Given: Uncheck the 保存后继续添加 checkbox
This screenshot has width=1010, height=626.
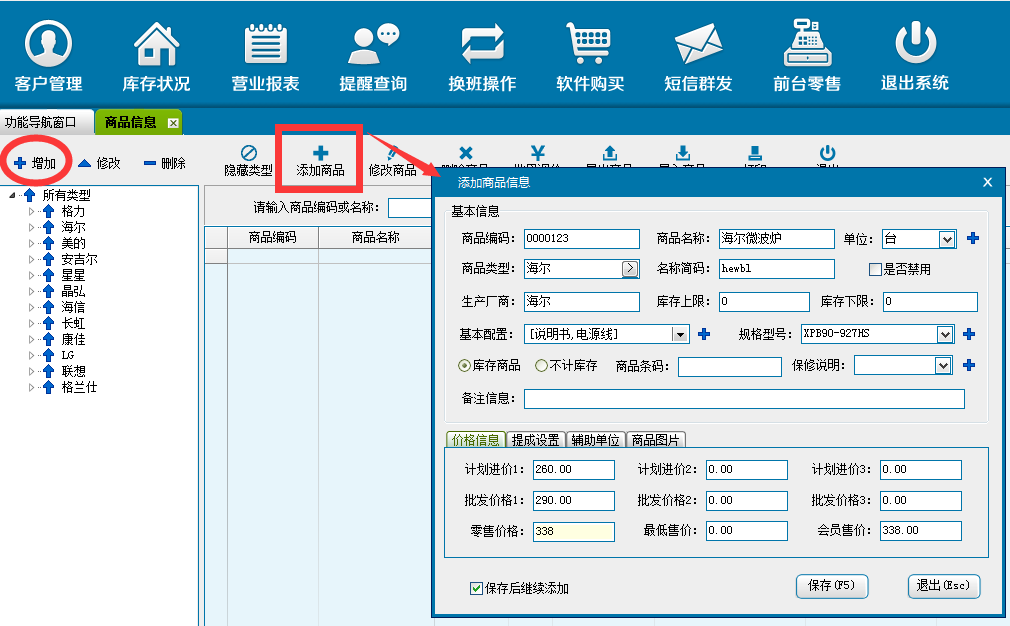Looking at the screenshot, I should point(476,588).
